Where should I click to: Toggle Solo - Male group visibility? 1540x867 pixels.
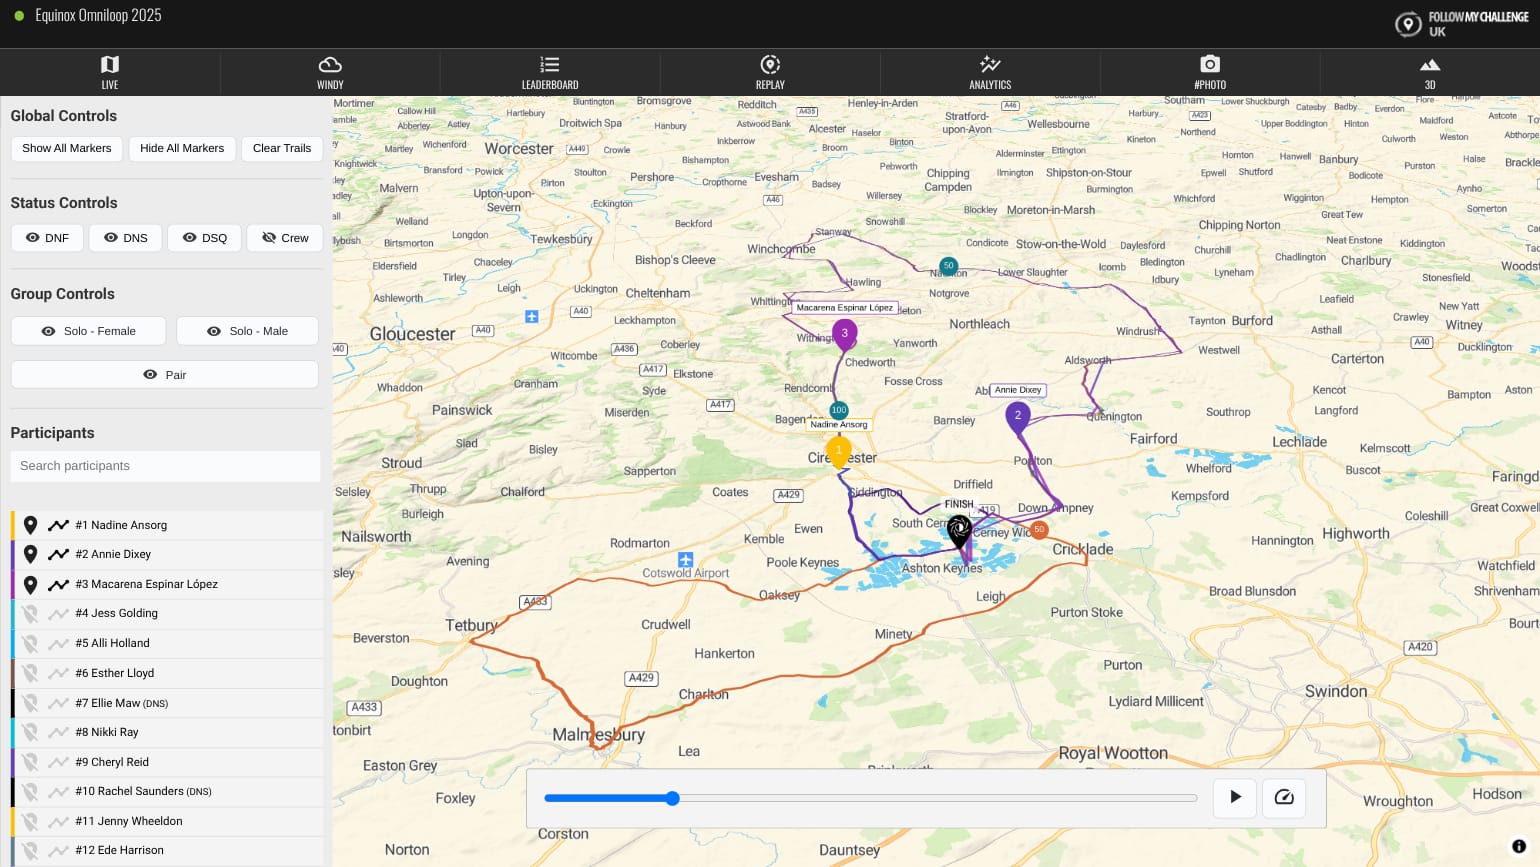[247, 331]
